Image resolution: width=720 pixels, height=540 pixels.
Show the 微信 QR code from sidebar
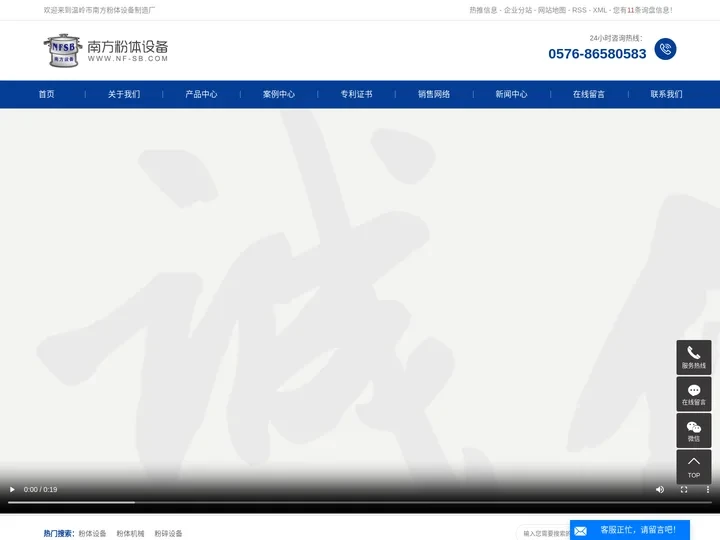coord(693,431)
